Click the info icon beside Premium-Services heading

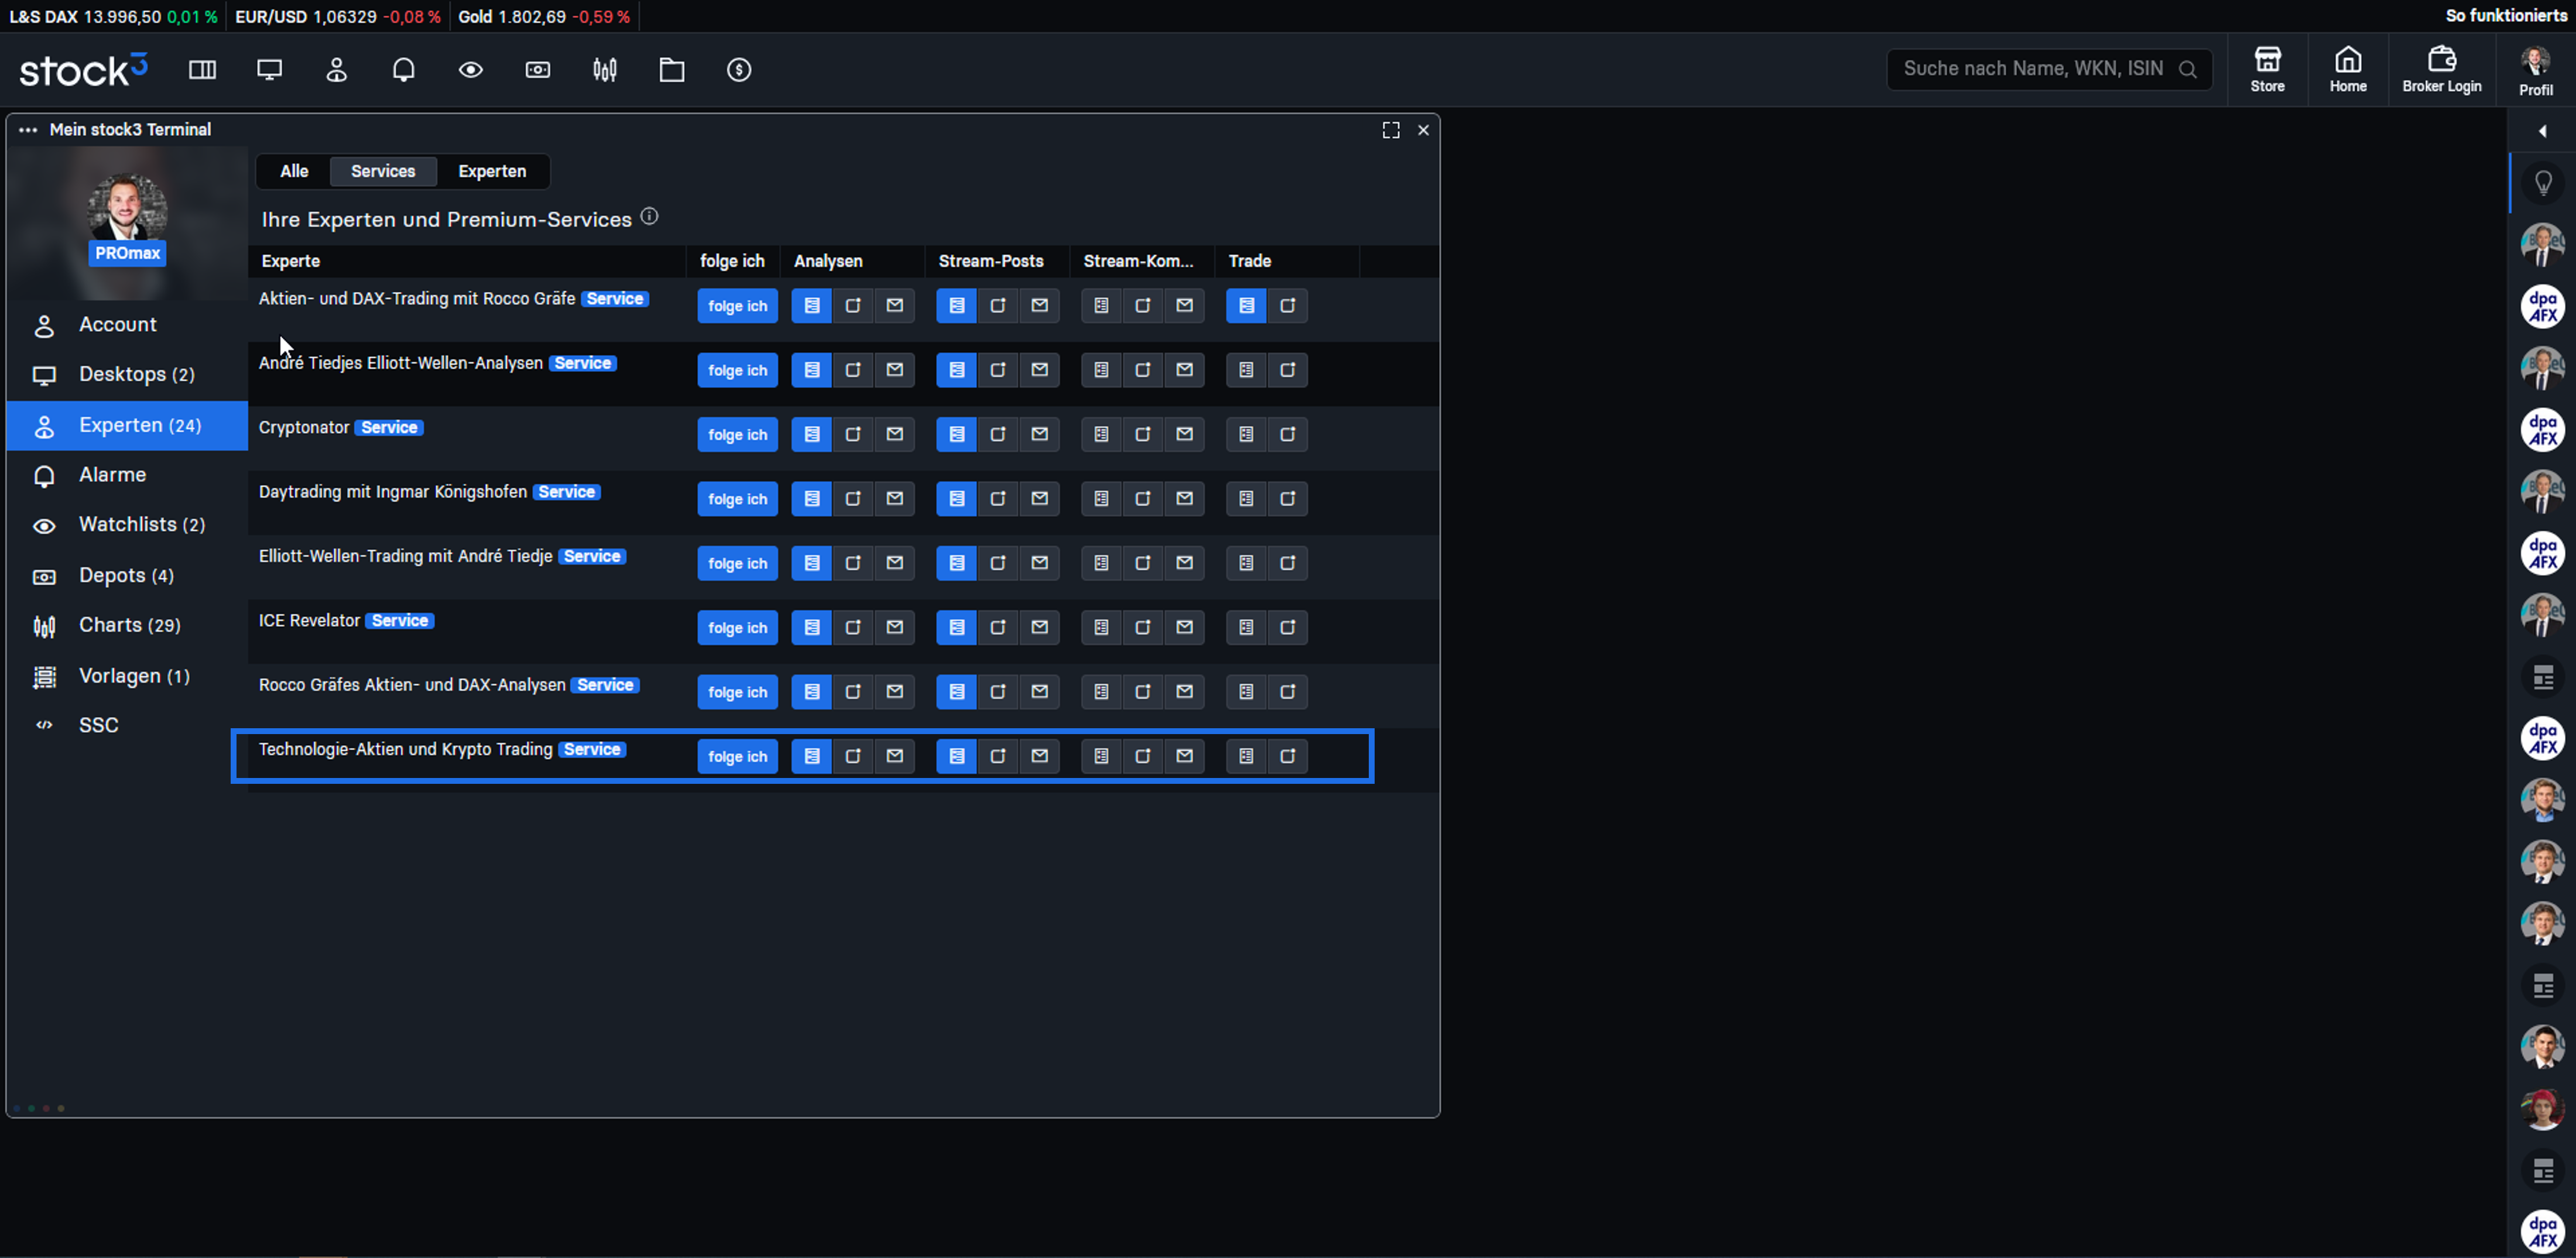click(649, 216)
